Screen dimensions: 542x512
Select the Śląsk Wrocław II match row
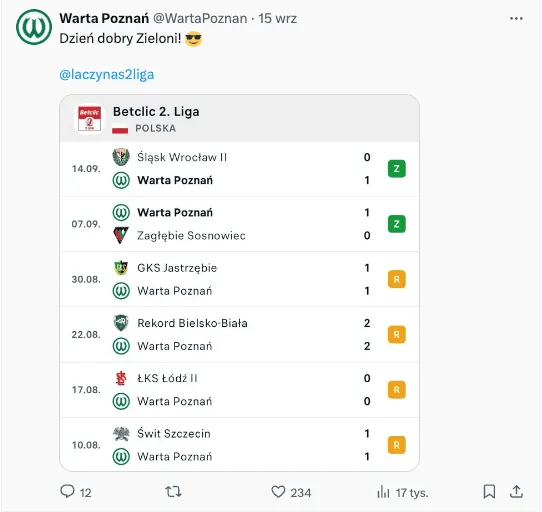click(239, 169)
